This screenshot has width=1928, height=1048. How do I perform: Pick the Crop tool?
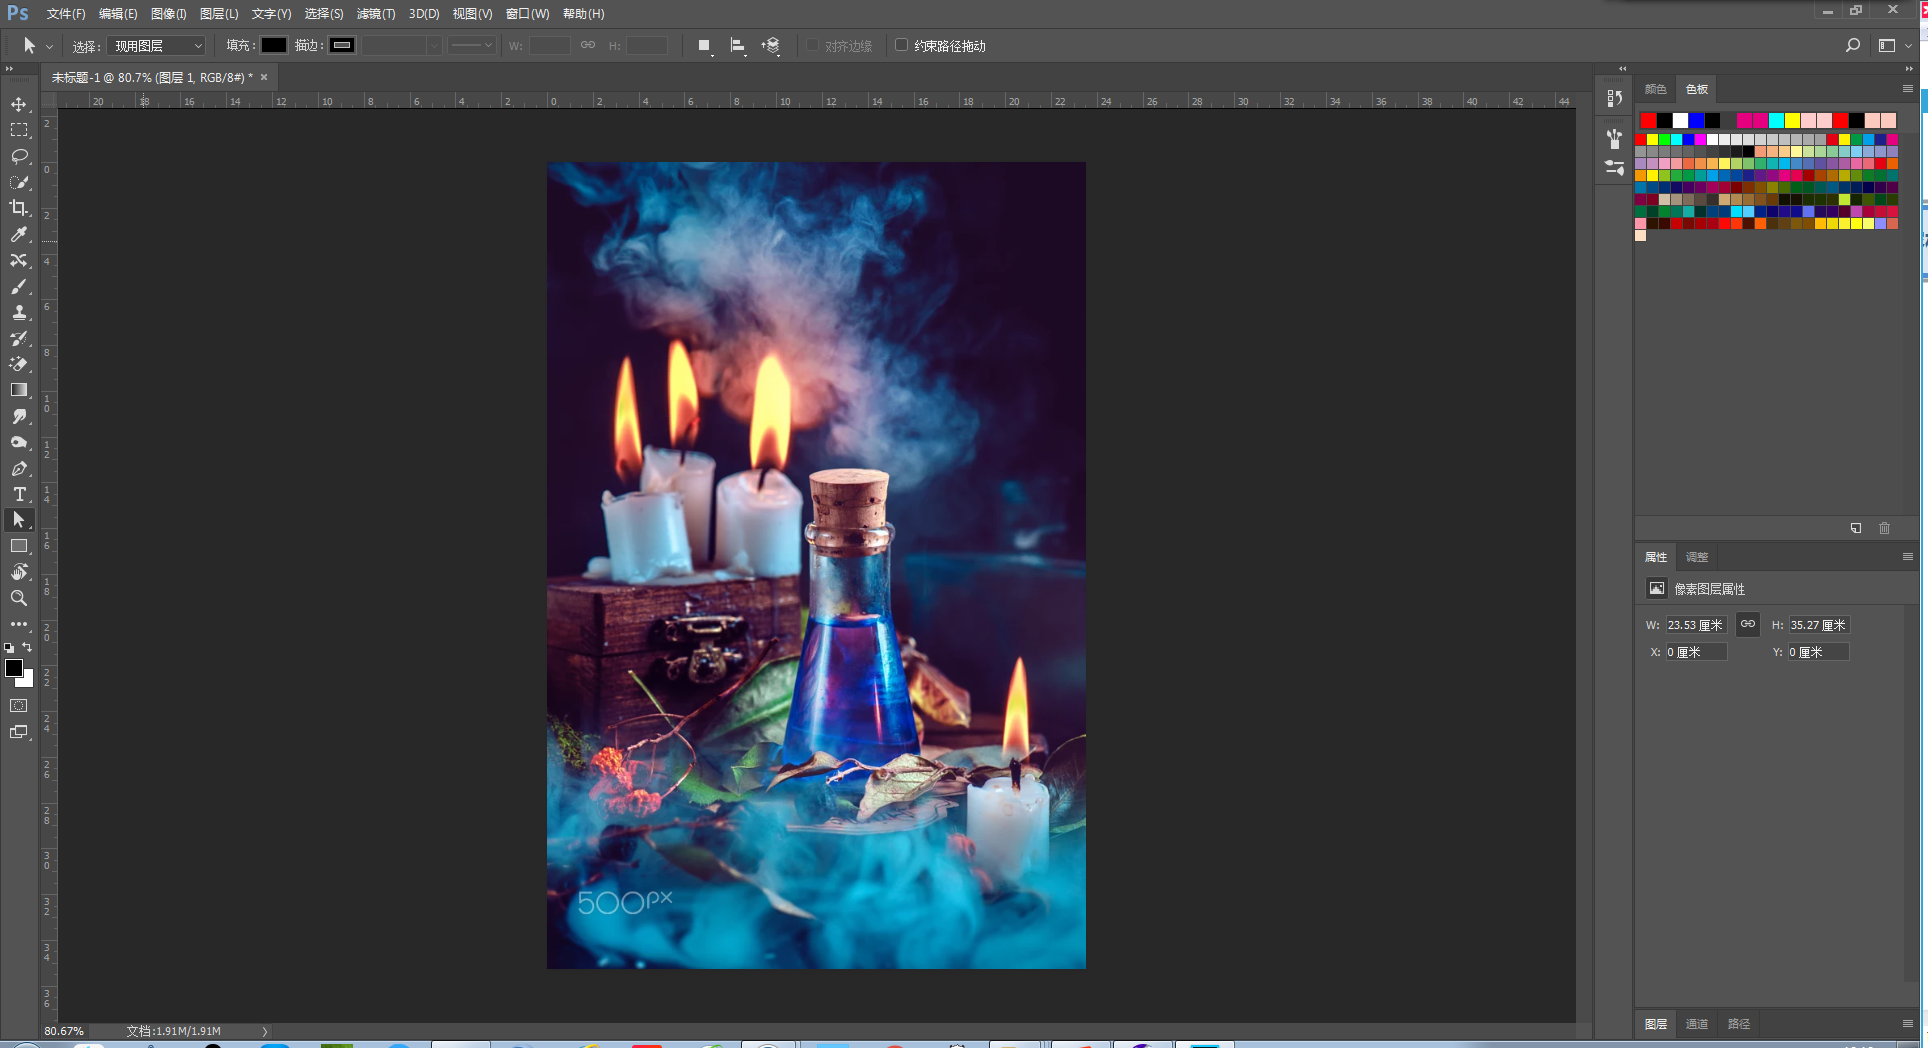click(19, 208)
